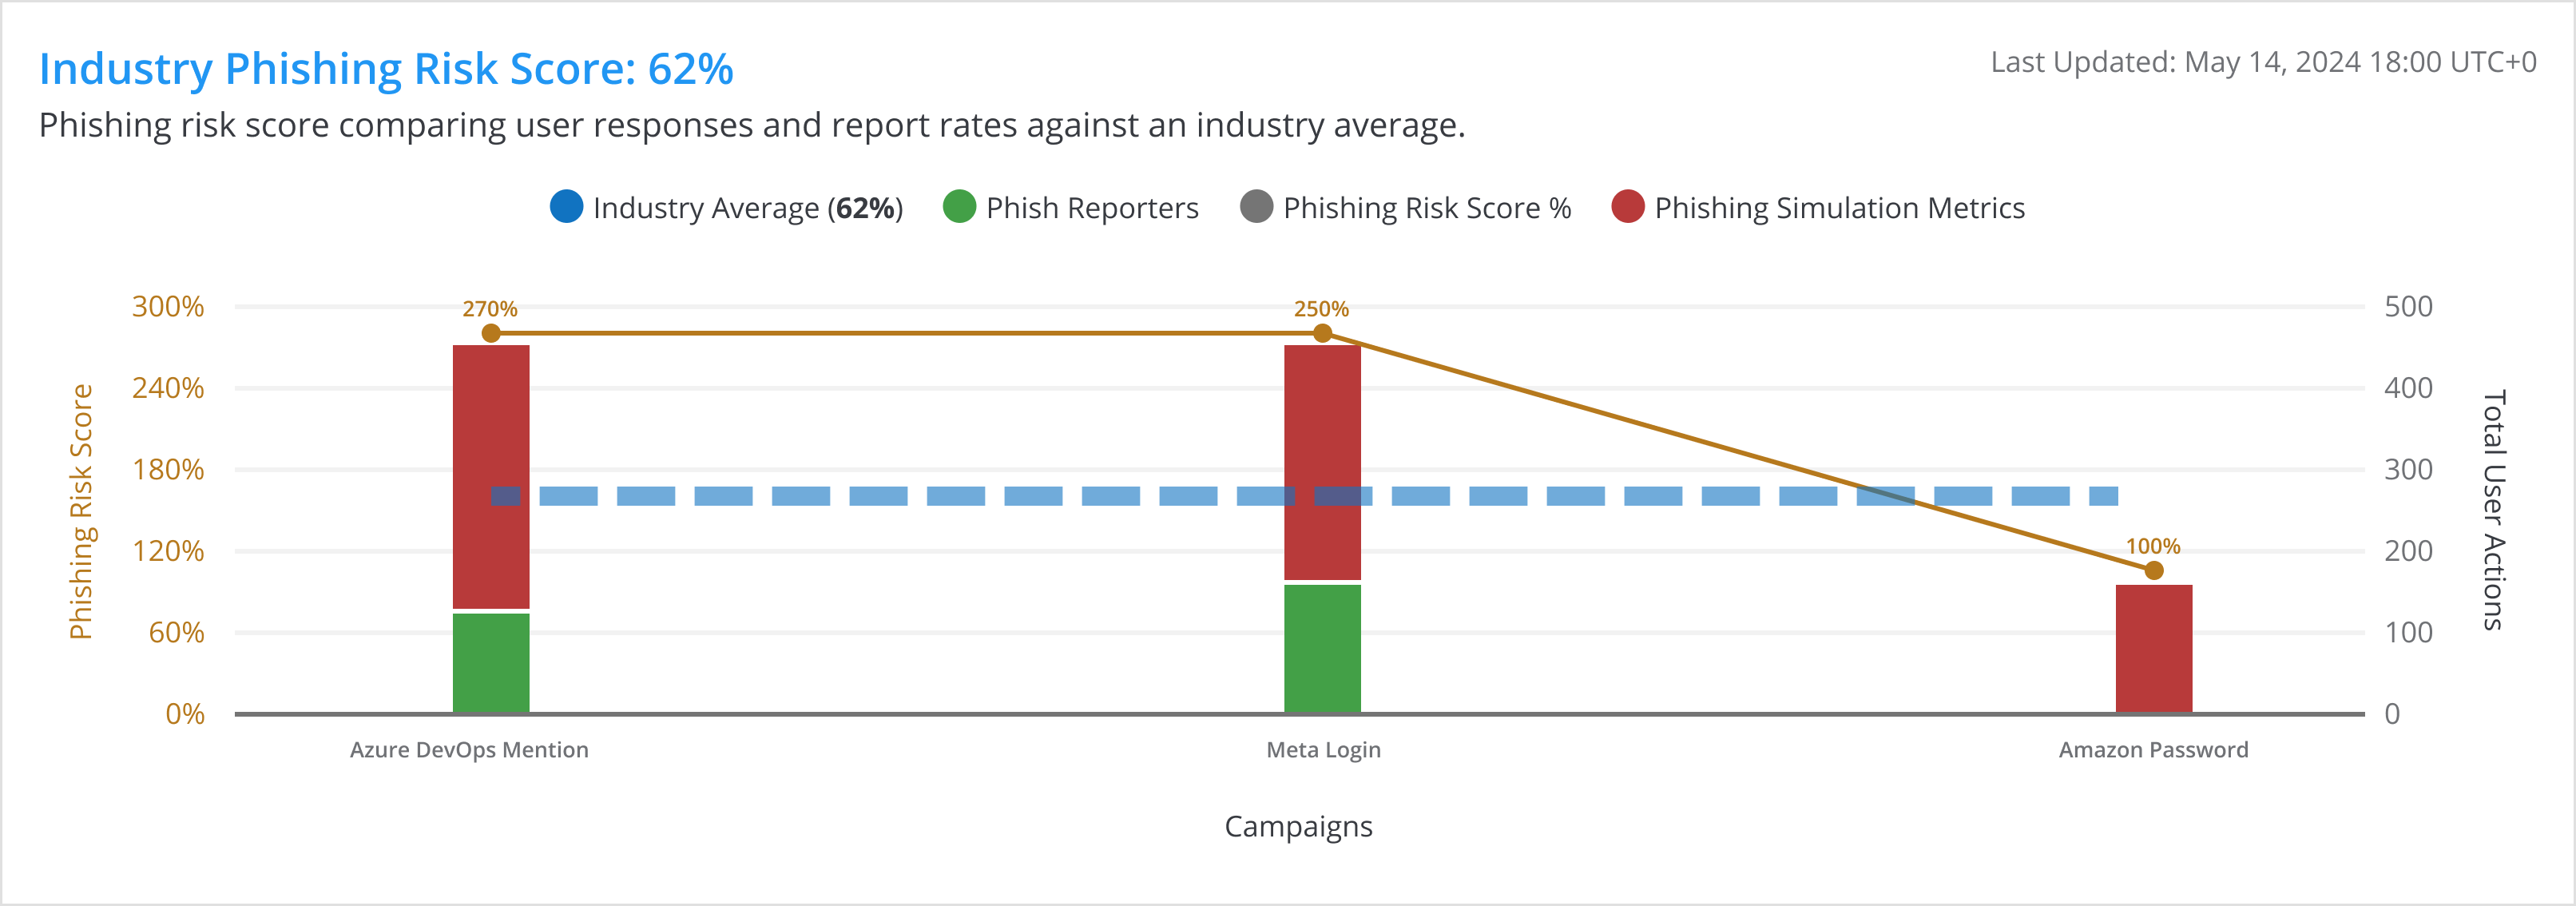Click the 250% risk score data point
The width and height of the screenshot is (2576, 906).
coord(1322,333)
